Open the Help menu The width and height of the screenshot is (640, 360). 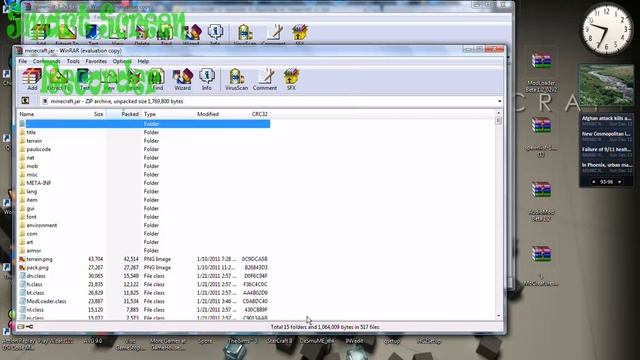143,61
